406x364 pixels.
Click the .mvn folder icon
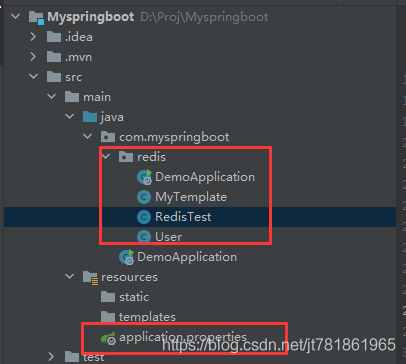point(54,57)
